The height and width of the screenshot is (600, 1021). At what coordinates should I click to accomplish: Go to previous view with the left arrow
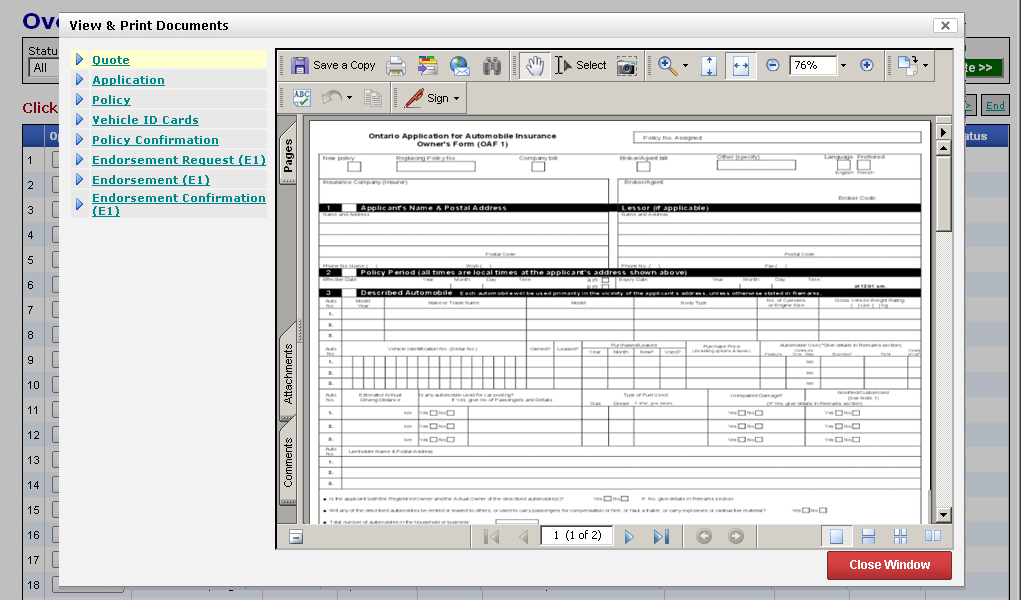(704, 536)
